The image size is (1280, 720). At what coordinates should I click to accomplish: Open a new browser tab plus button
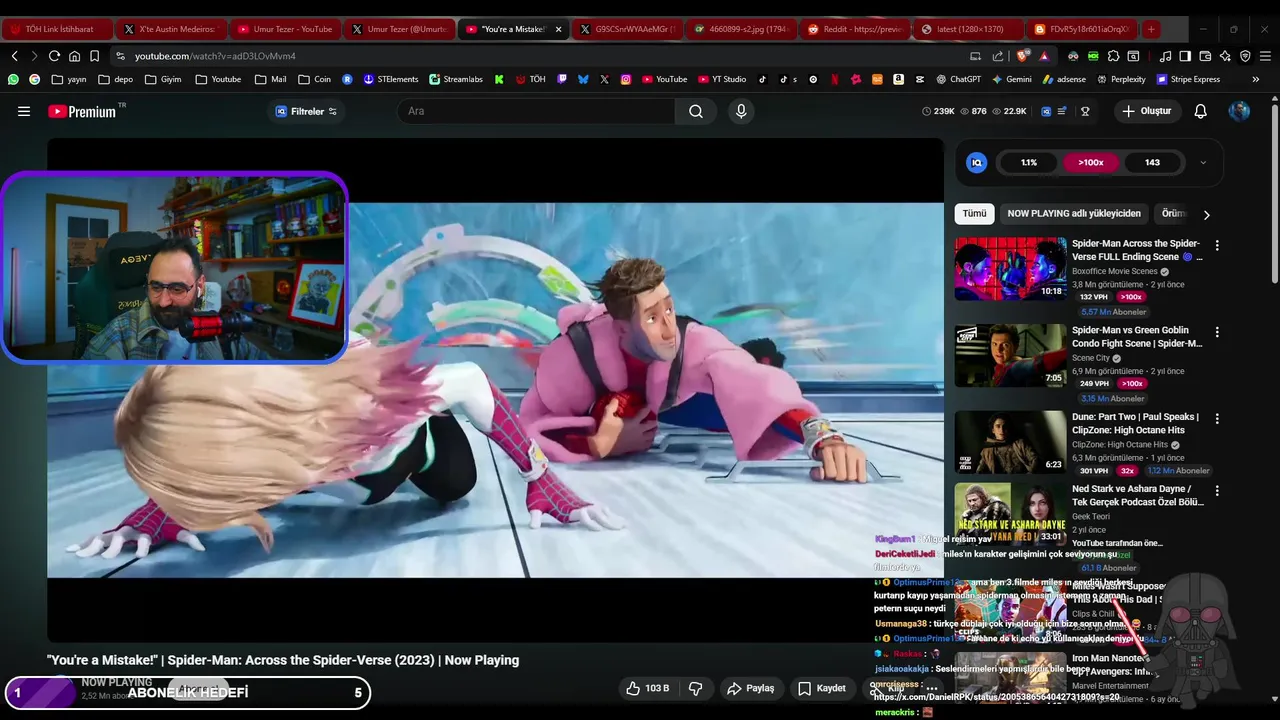[x=1151, y=29]
